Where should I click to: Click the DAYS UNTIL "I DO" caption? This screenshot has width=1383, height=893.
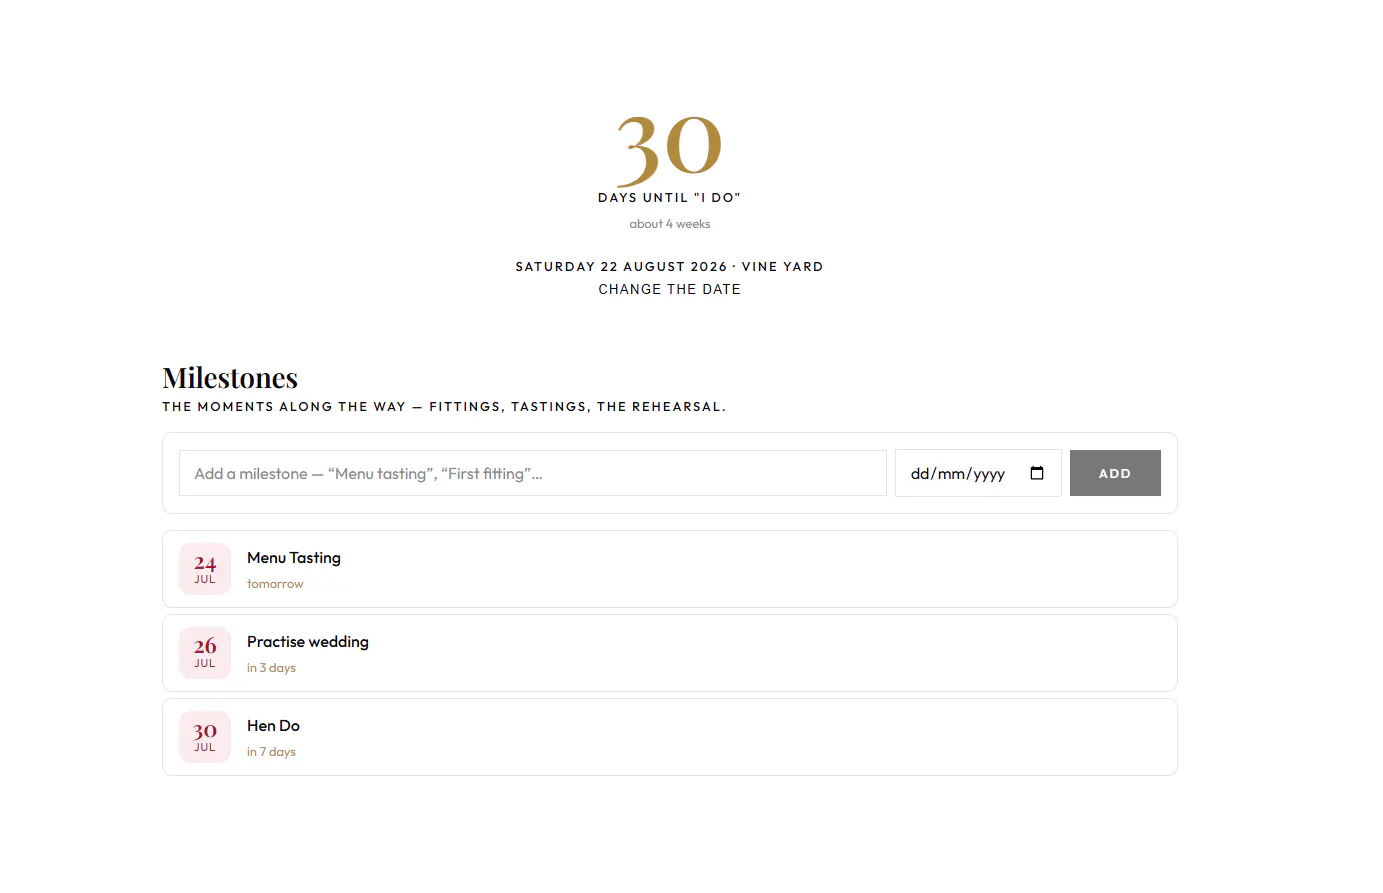coord(670,198)
